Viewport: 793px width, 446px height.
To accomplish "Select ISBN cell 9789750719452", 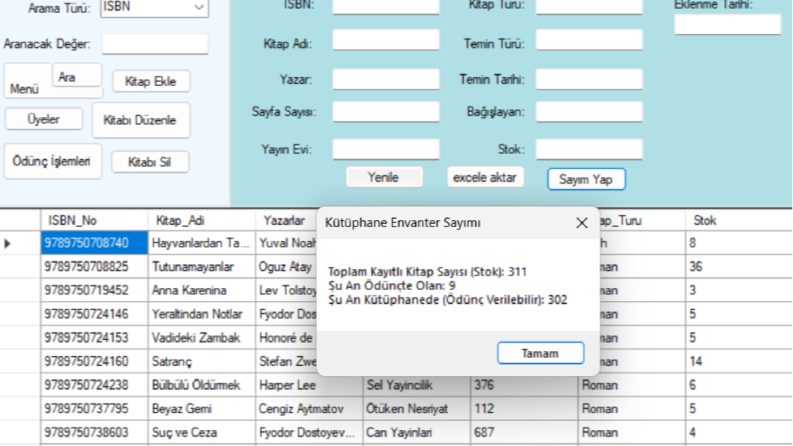I will 95,290.
